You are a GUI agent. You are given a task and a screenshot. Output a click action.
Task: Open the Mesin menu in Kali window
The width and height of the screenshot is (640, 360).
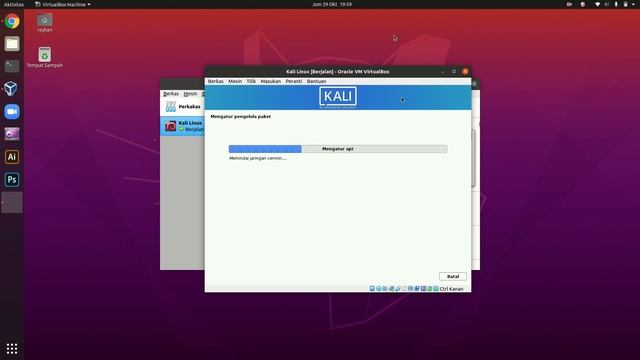pos(235,81)
